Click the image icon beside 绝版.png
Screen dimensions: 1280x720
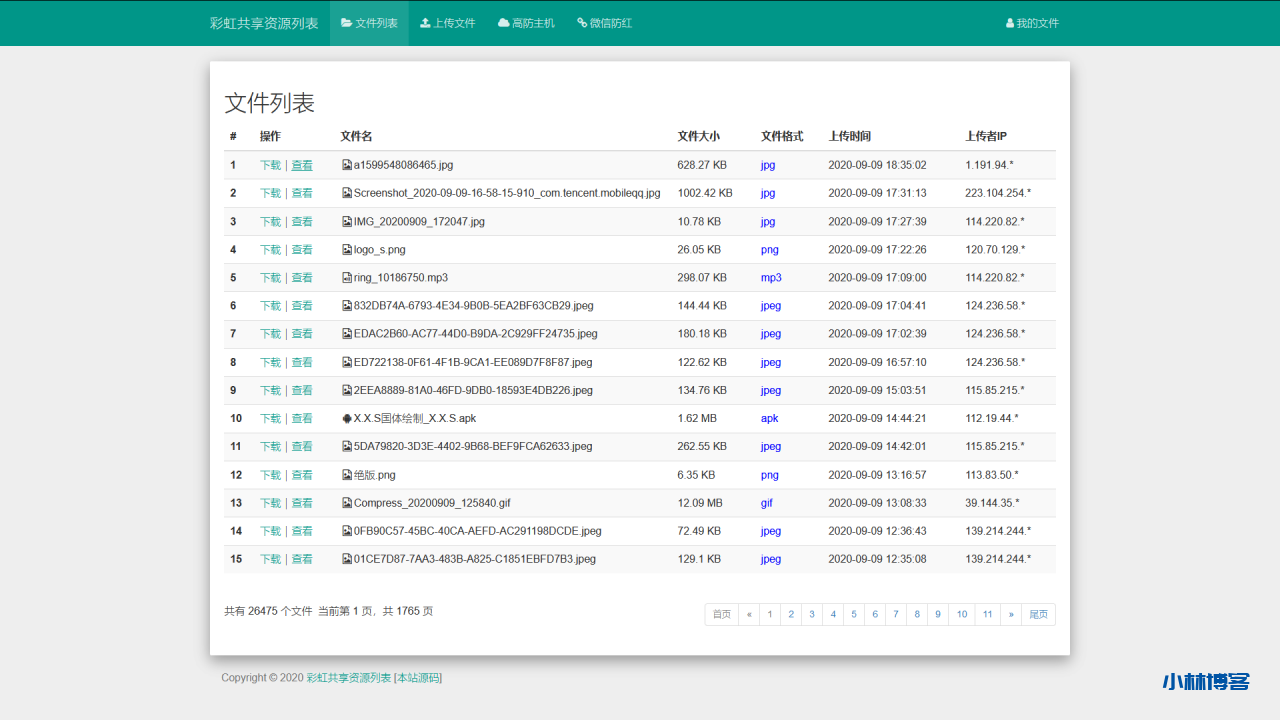347,475
